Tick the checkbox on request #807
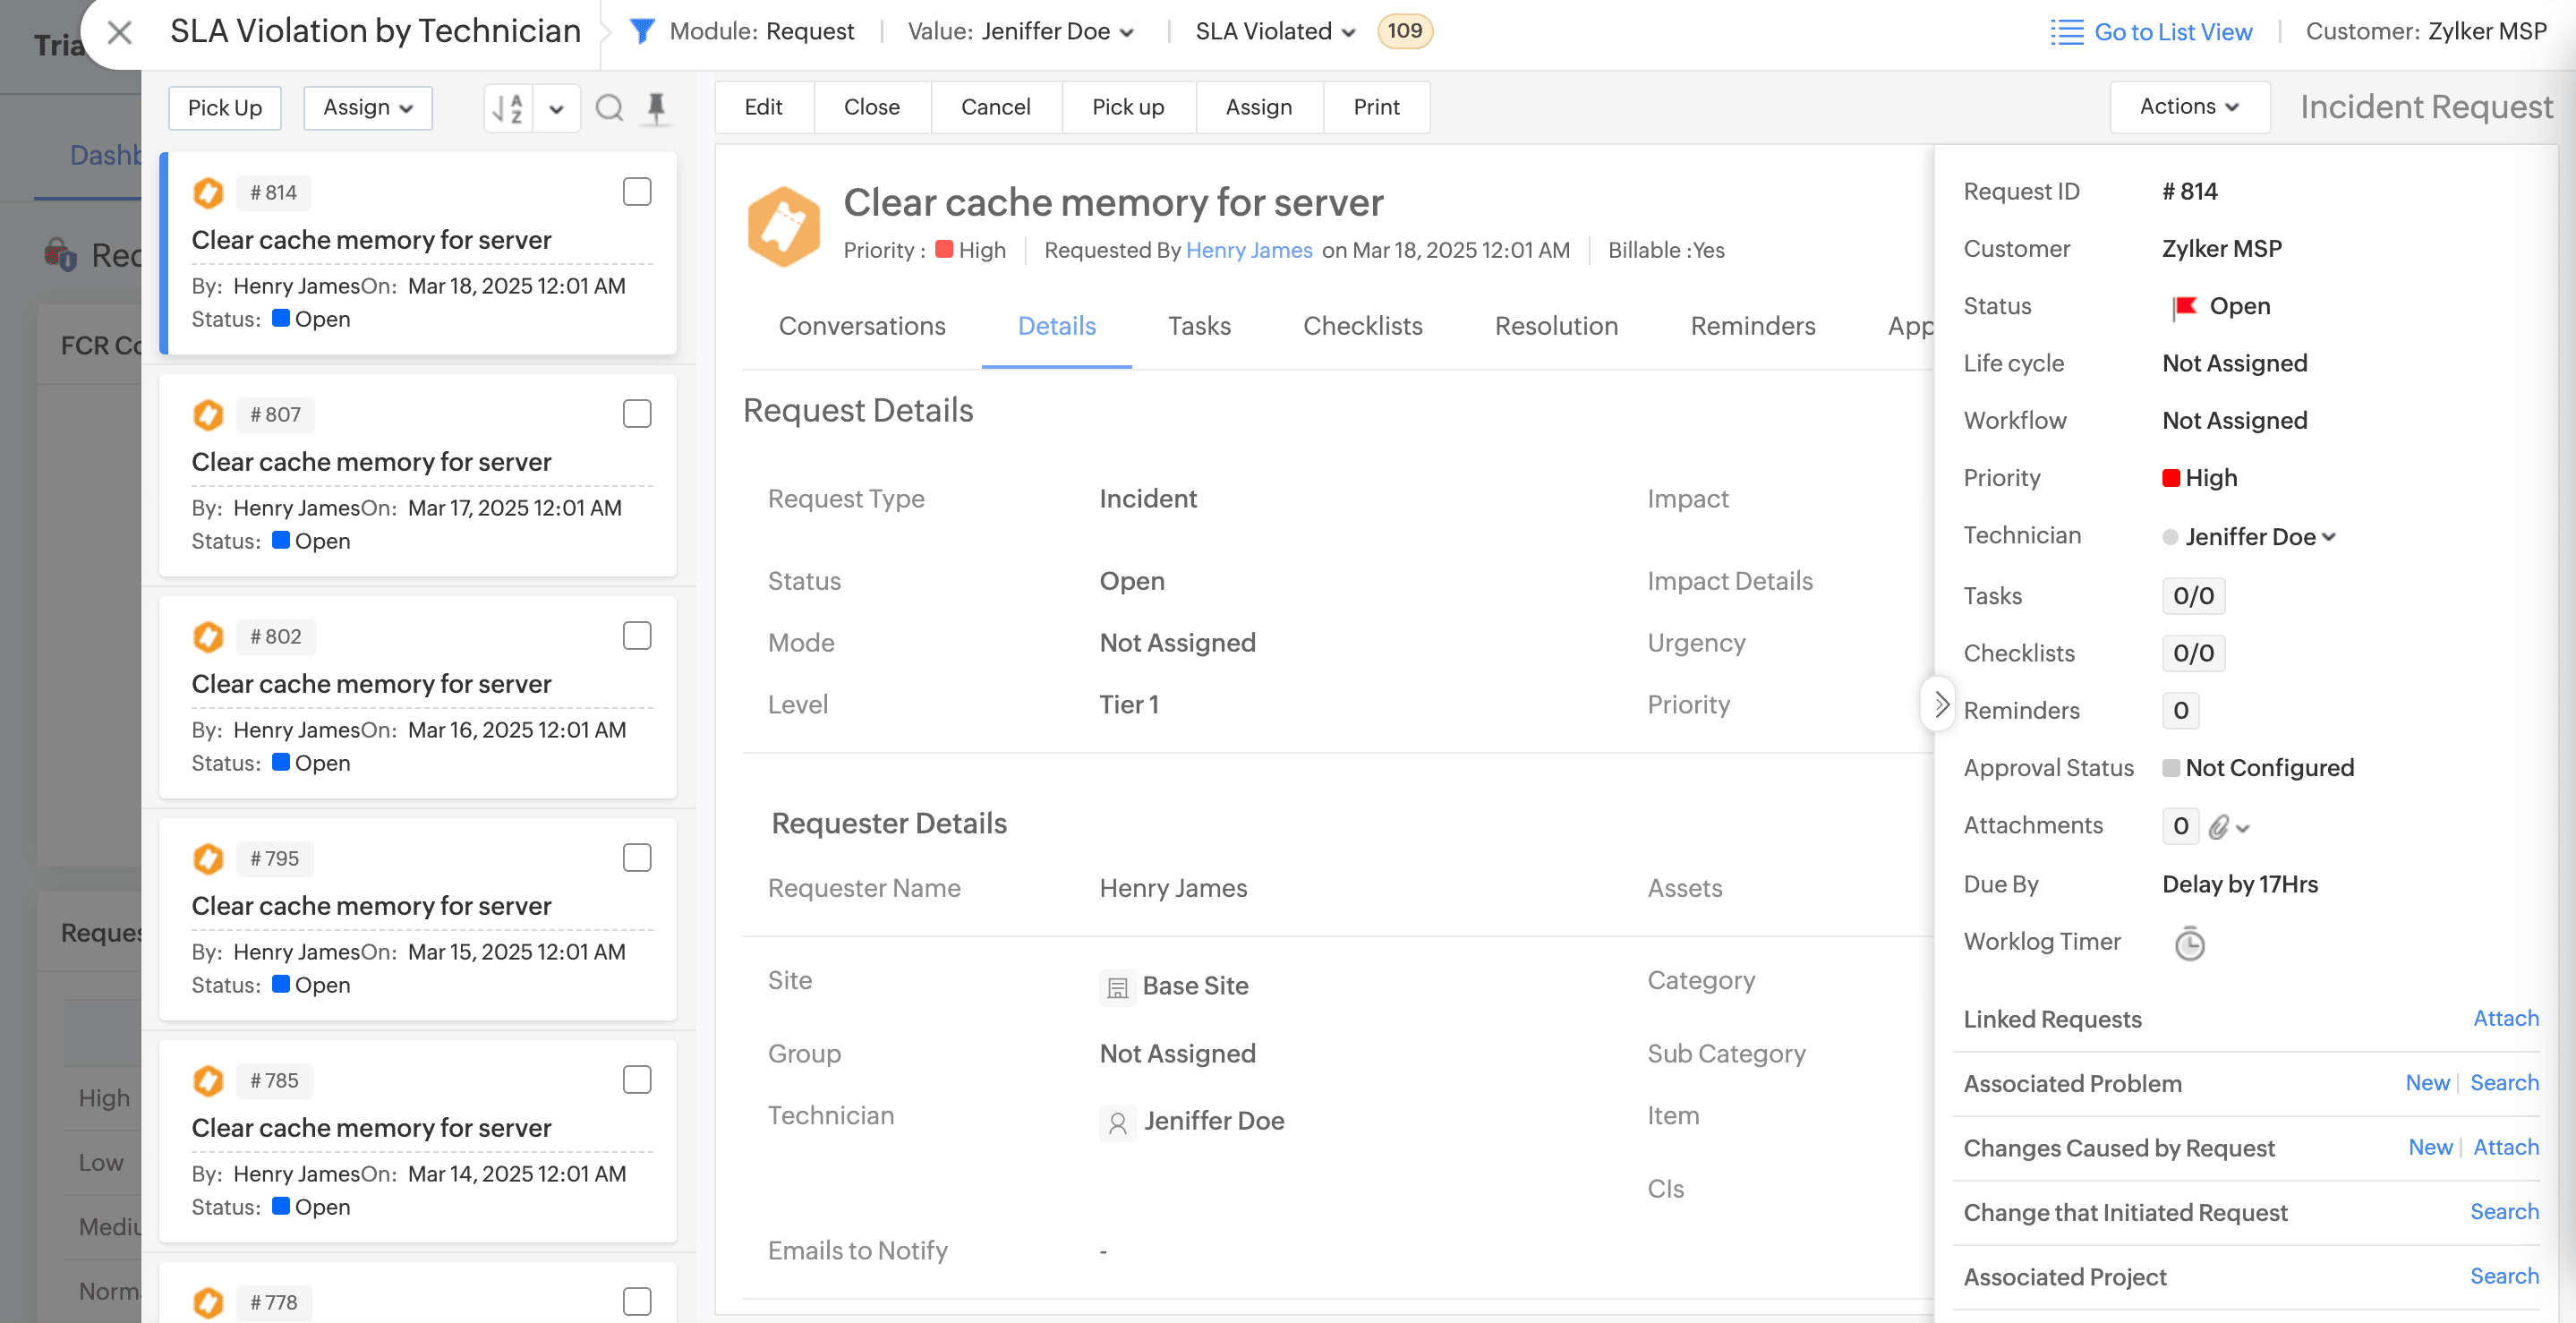The image size is (2576, 1323). click(x=637, y=414)
